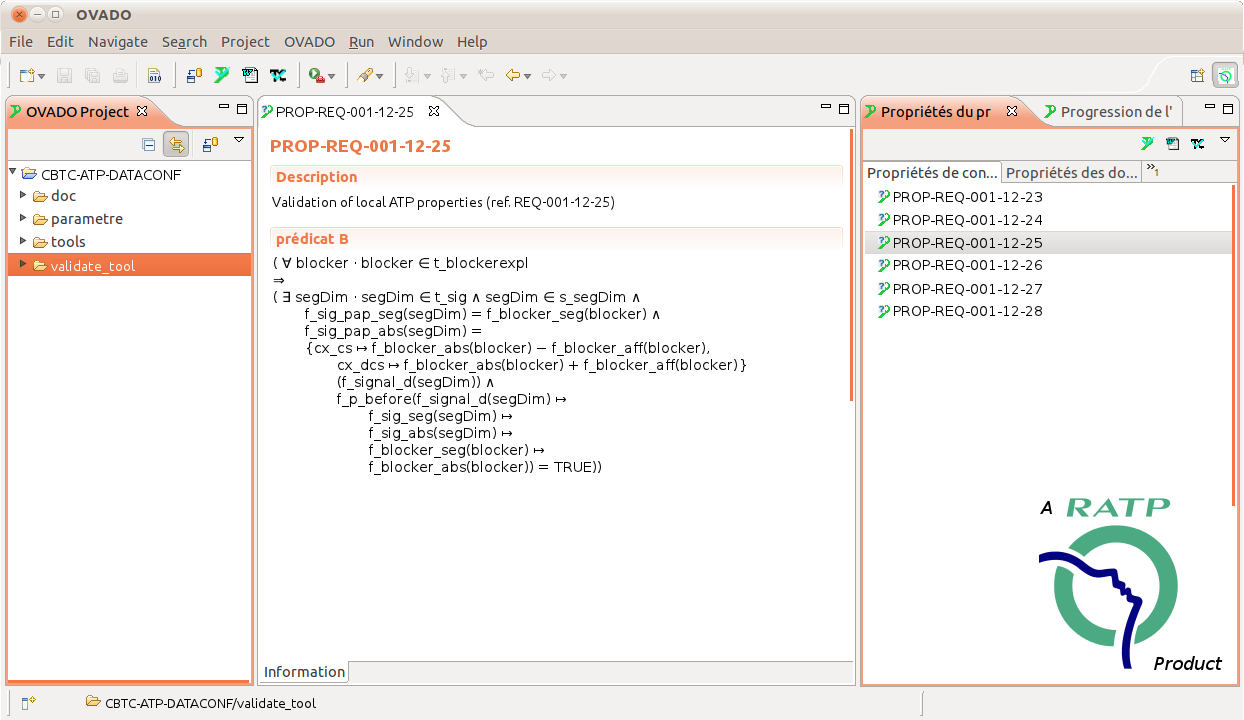Toggle the OVADO perspective button at top right
The height and width of the screenshot is (720, 1244).
(1224, 75)
